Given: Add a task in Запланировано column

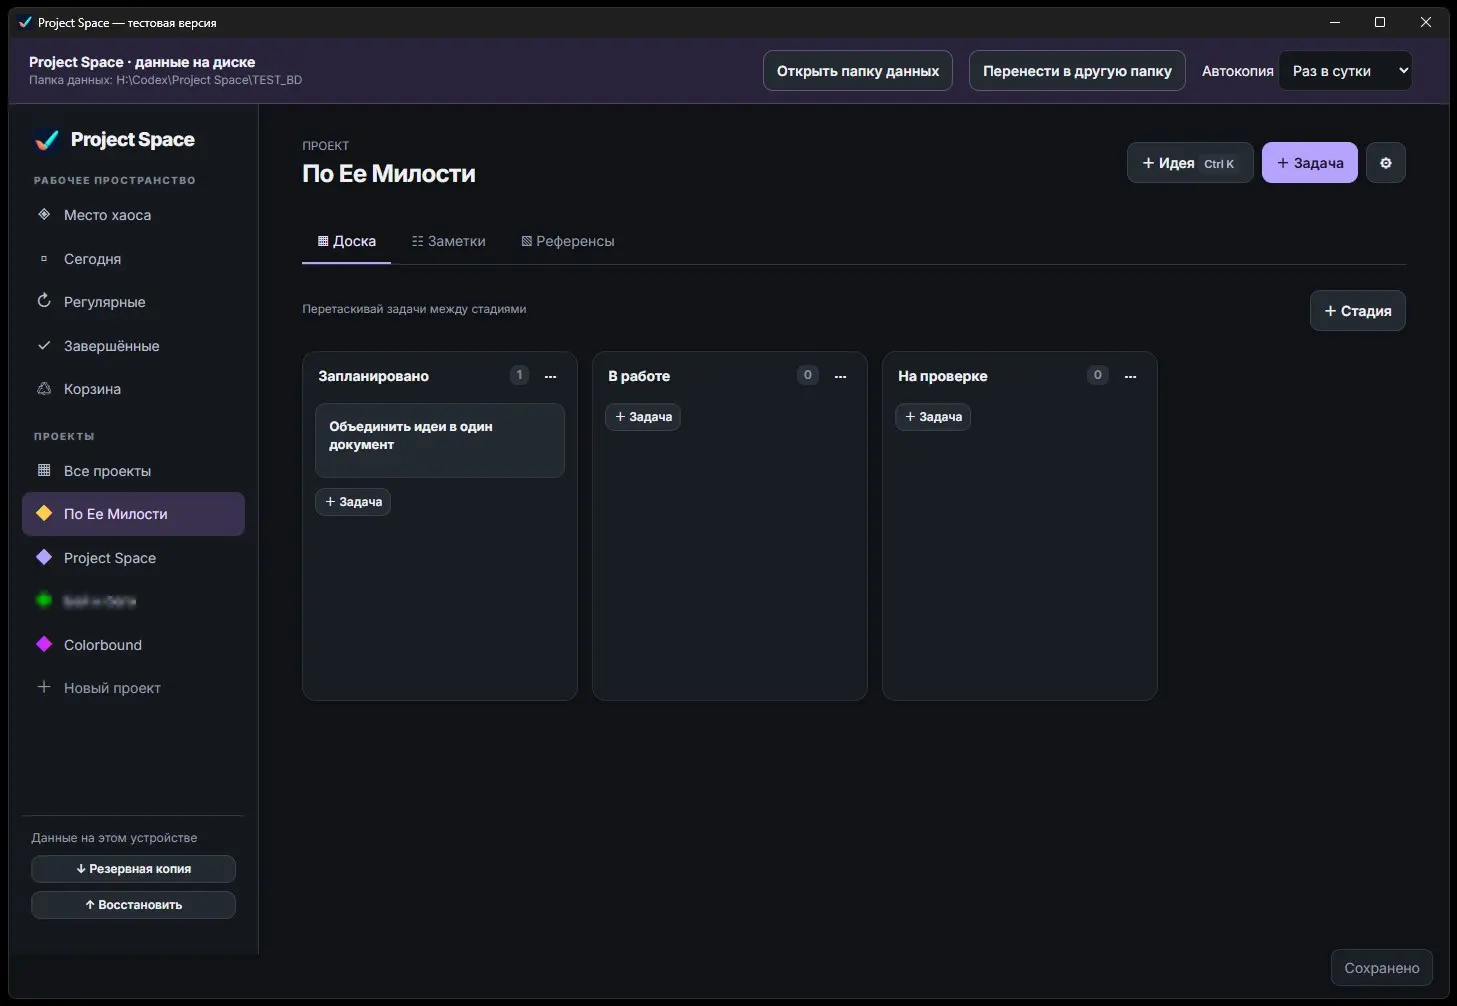Looking at the screenshot, I should pos(353,502).
